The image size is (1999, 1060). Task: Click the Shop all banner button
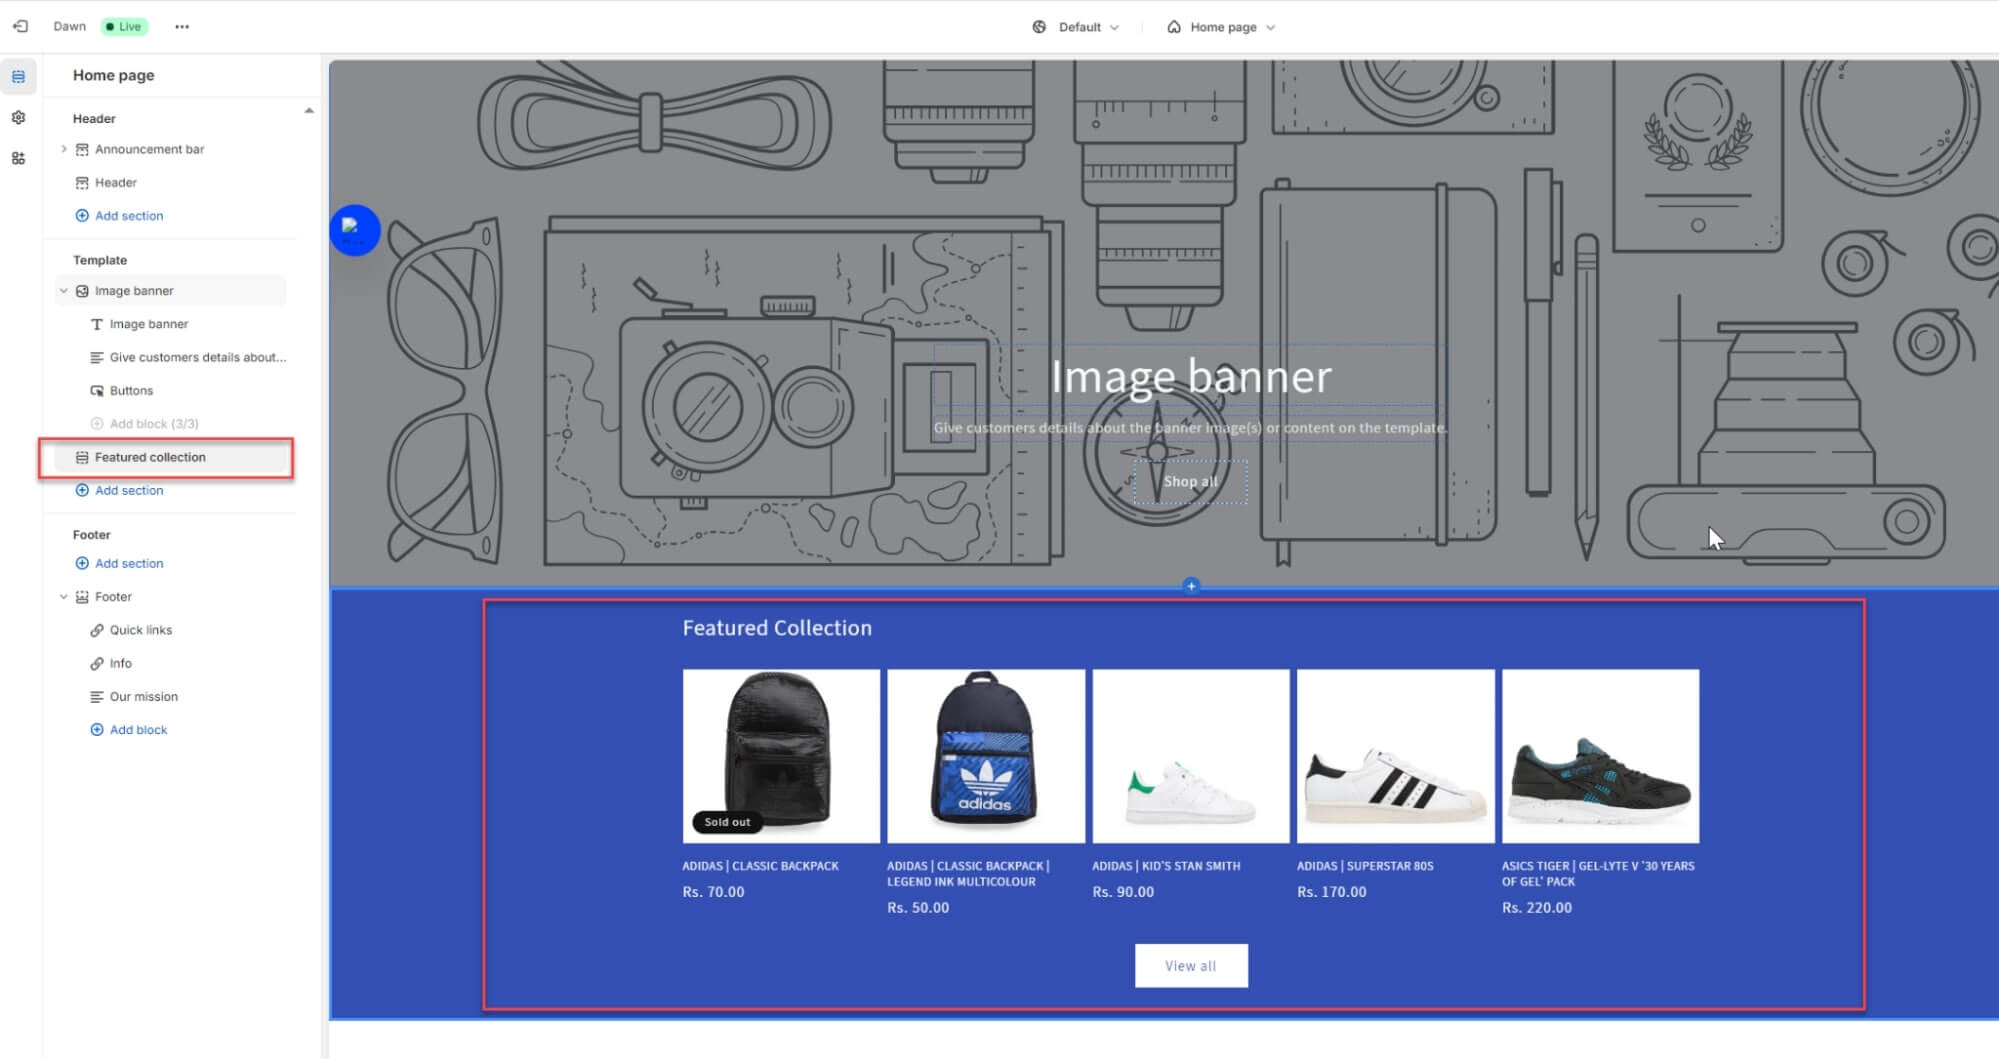(1190, 482)
